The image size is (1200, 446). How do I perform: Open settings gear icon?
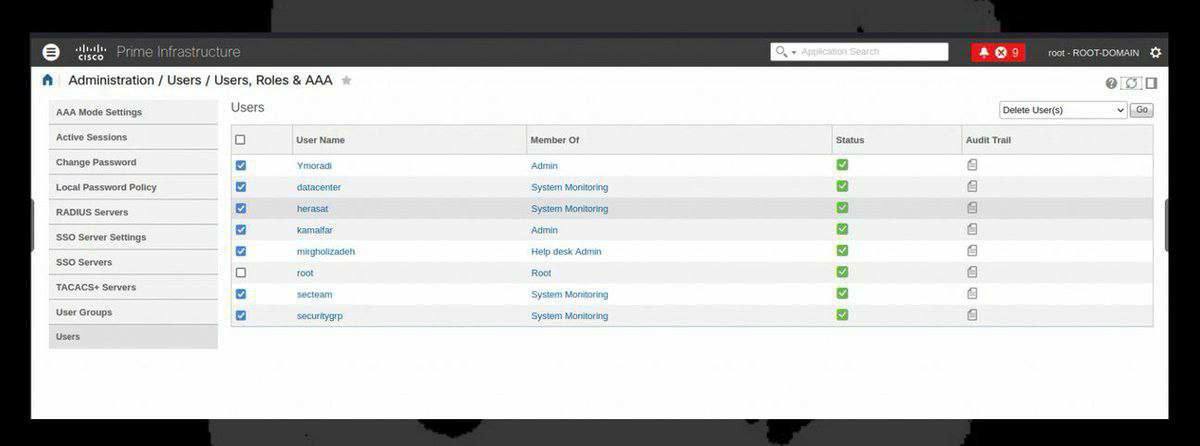click(1156, 52)
